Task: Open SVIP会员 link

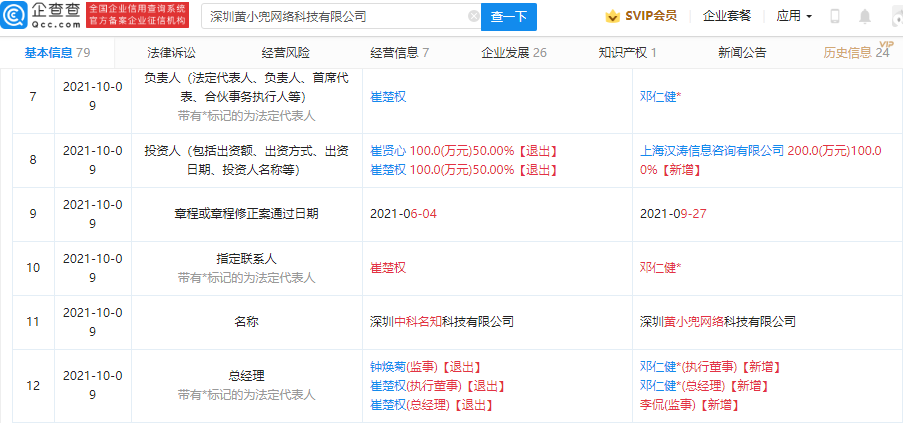Action: pyautogui.click(x=651, y=16)
